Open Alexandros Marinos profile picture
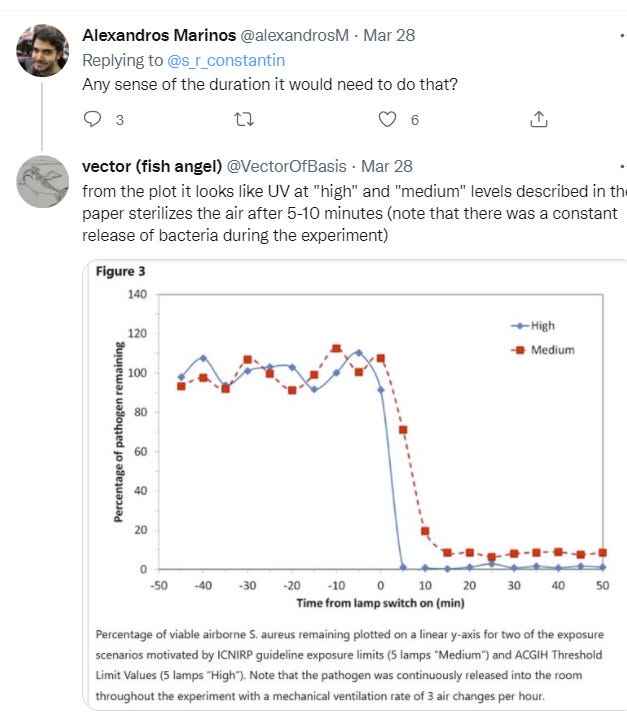 pos(42,50)
